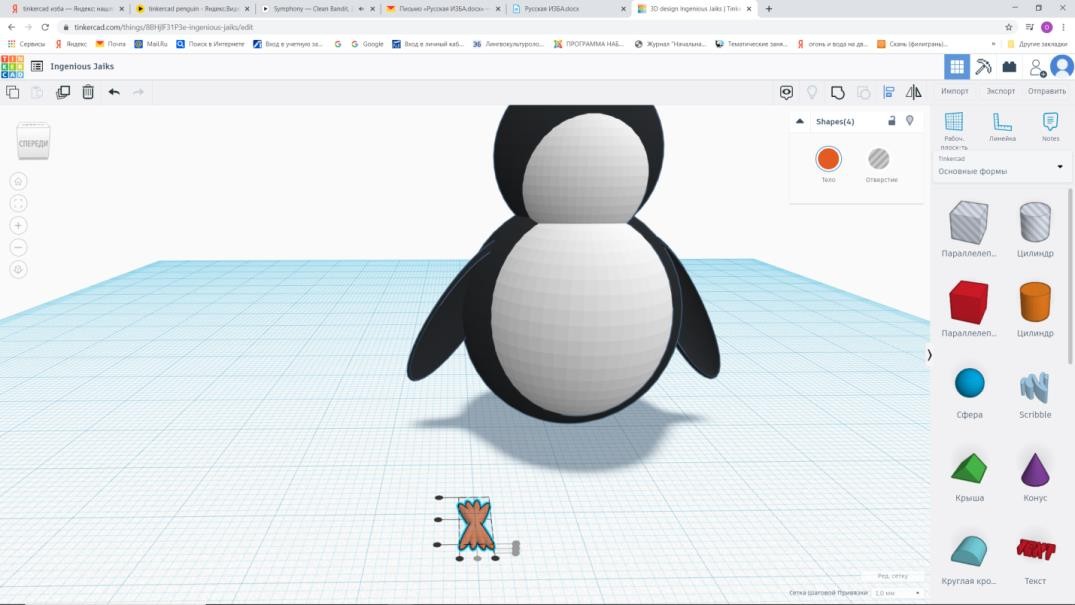Switch to the Русская ИЗБА.docx tab

point(568,9)
